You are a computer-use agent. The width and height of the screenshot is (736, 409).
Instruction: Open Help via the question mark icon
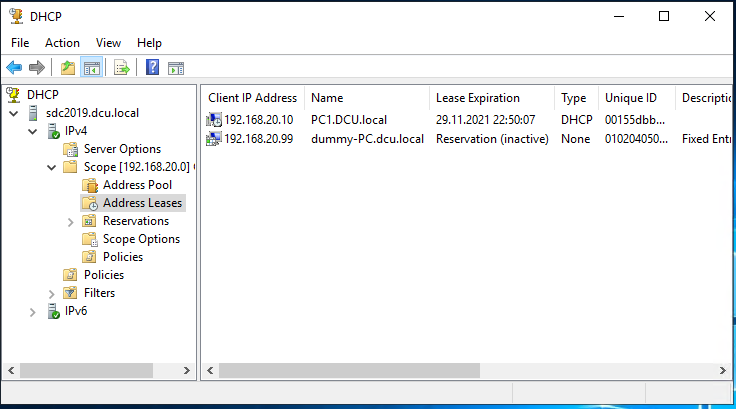(x=153, y=68)
